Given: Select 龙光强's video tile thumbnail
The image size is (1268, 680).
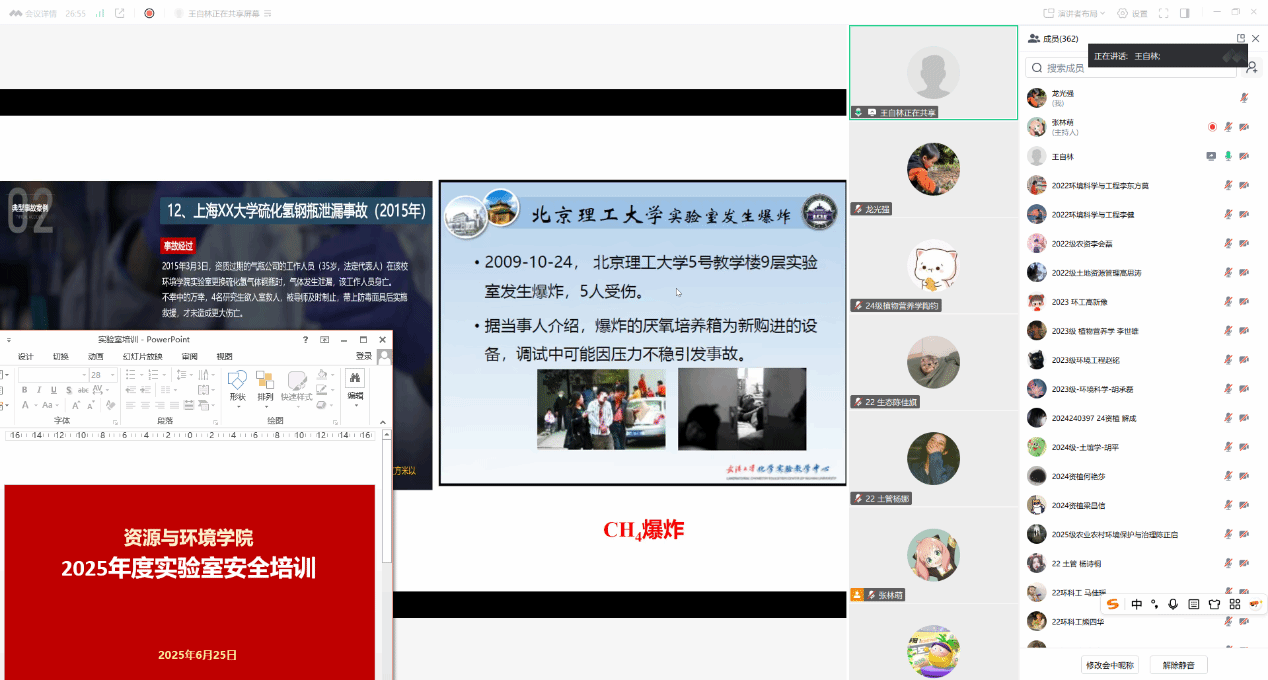Looking at the screenshot, I should click(x=933, y=170).
